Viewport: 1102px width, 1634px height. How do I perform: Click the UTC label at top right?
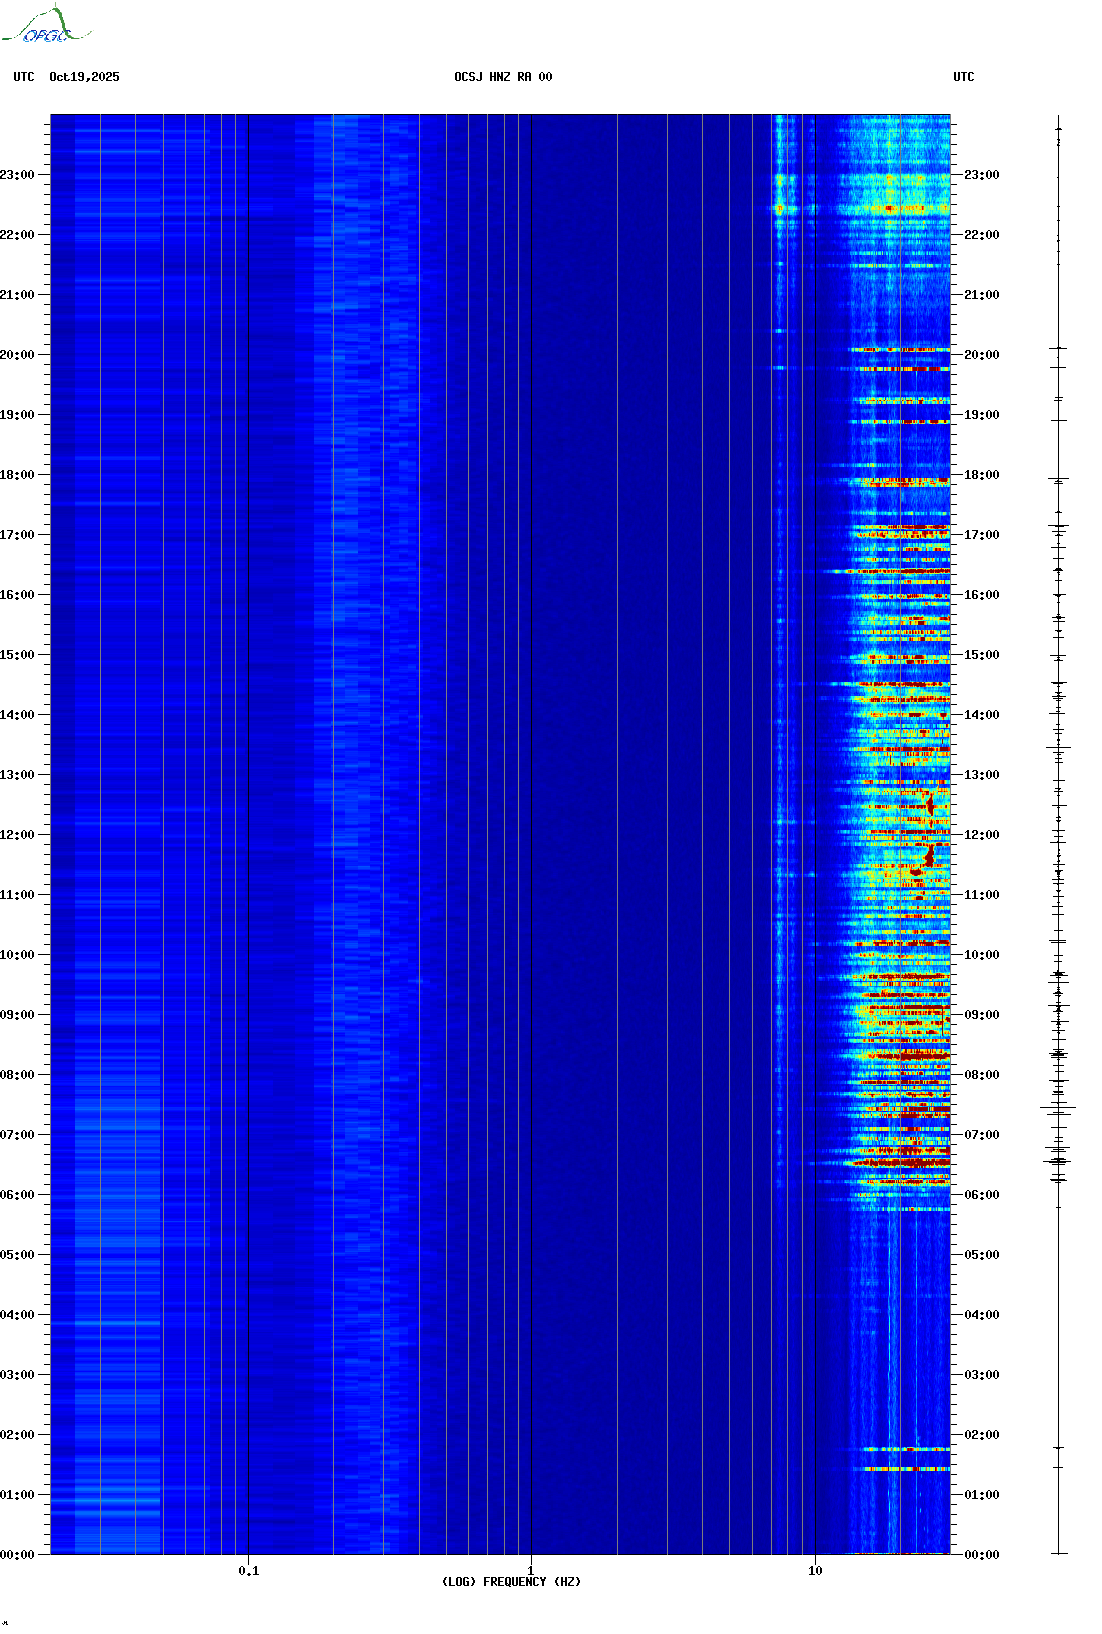coord(963,77)
